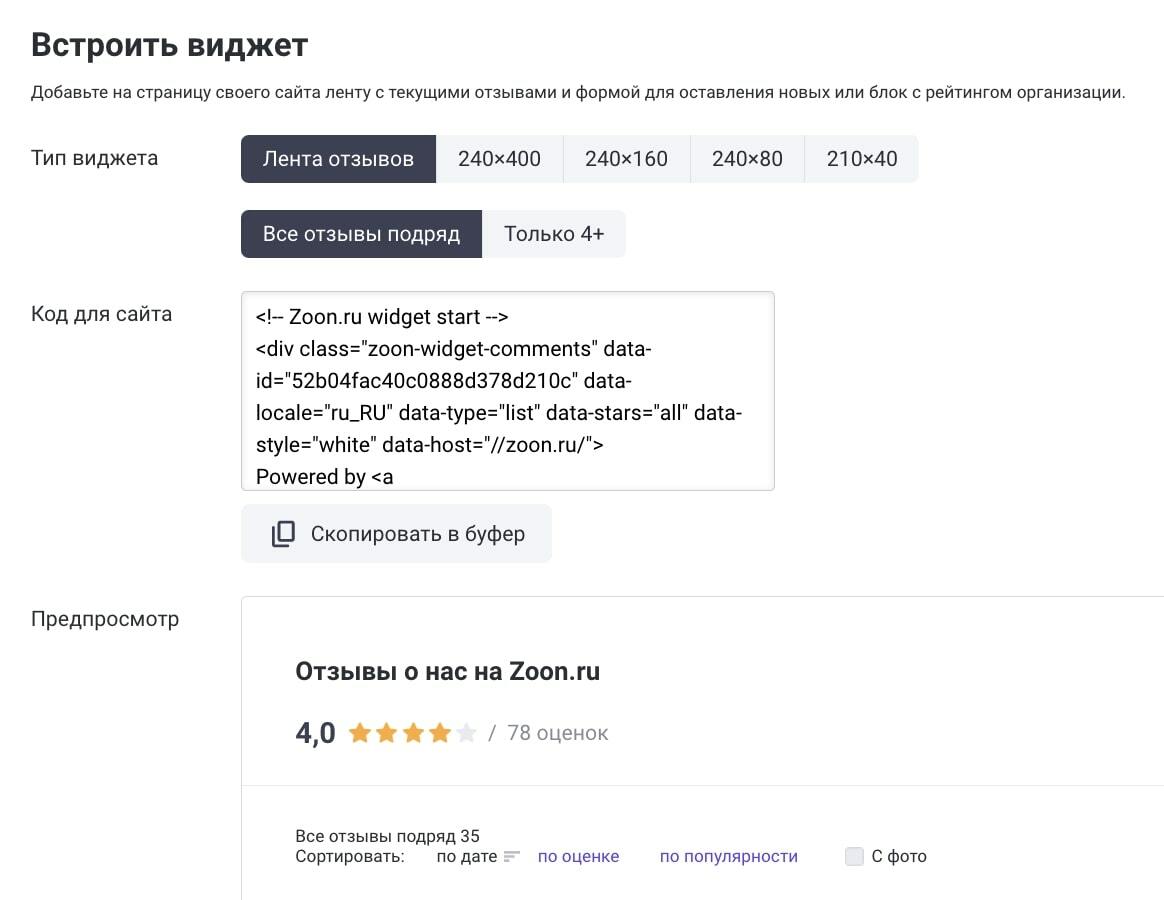
Task: Click the second orange rating star
Action: click(x=386, y=734)
